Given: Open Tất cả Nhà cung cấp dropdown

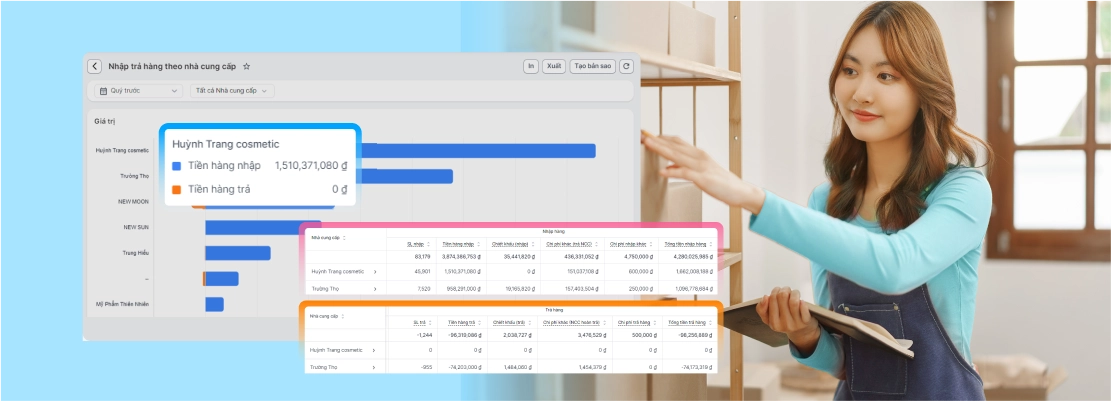Looking at the screenshot, I should (231, 91).
